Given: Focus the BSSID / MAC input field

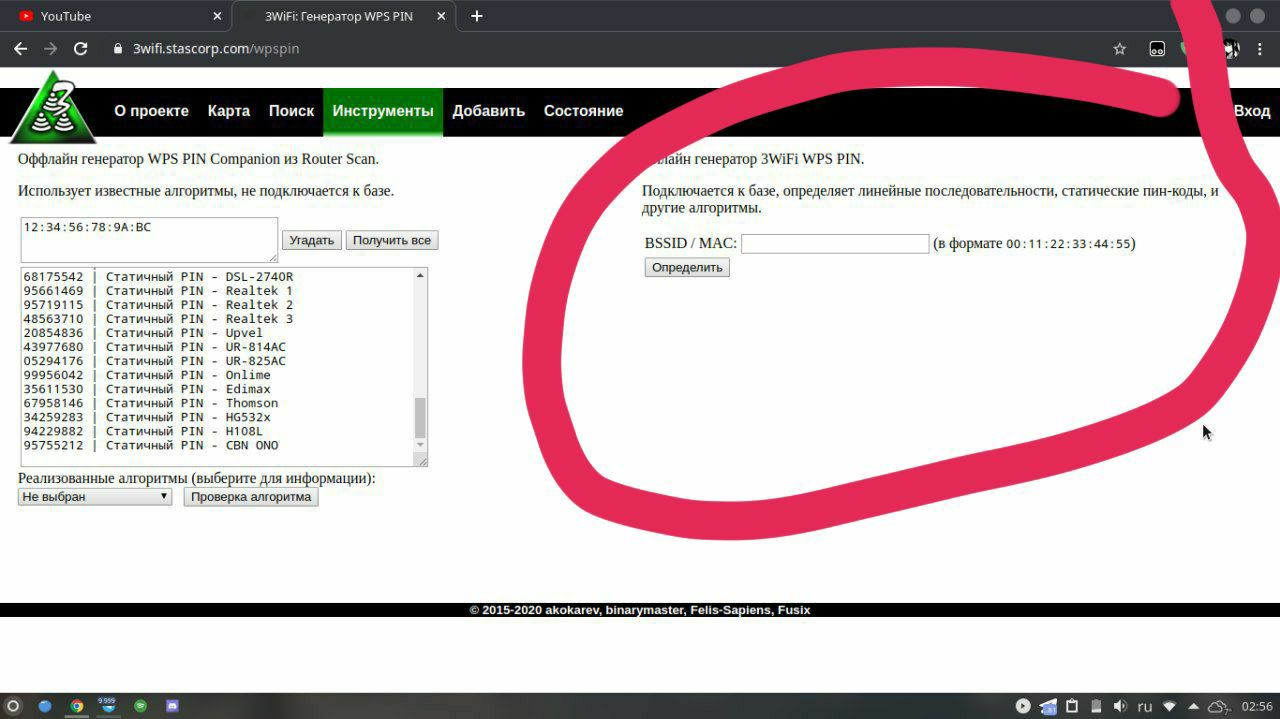Looking at the screenshot, I should point(835,243).
